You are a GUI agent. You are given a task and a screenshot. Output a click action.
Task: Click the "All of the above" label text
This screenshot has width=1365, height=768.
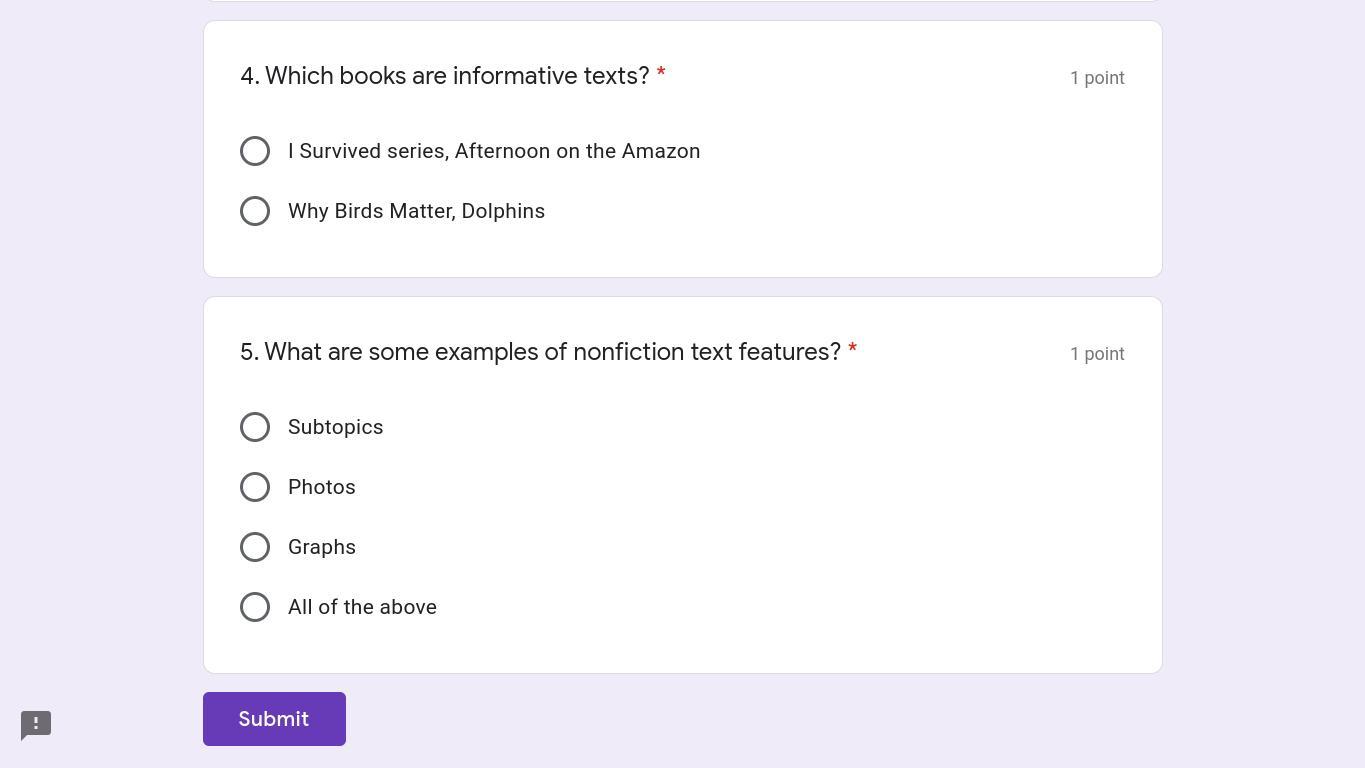coord(362,607)
